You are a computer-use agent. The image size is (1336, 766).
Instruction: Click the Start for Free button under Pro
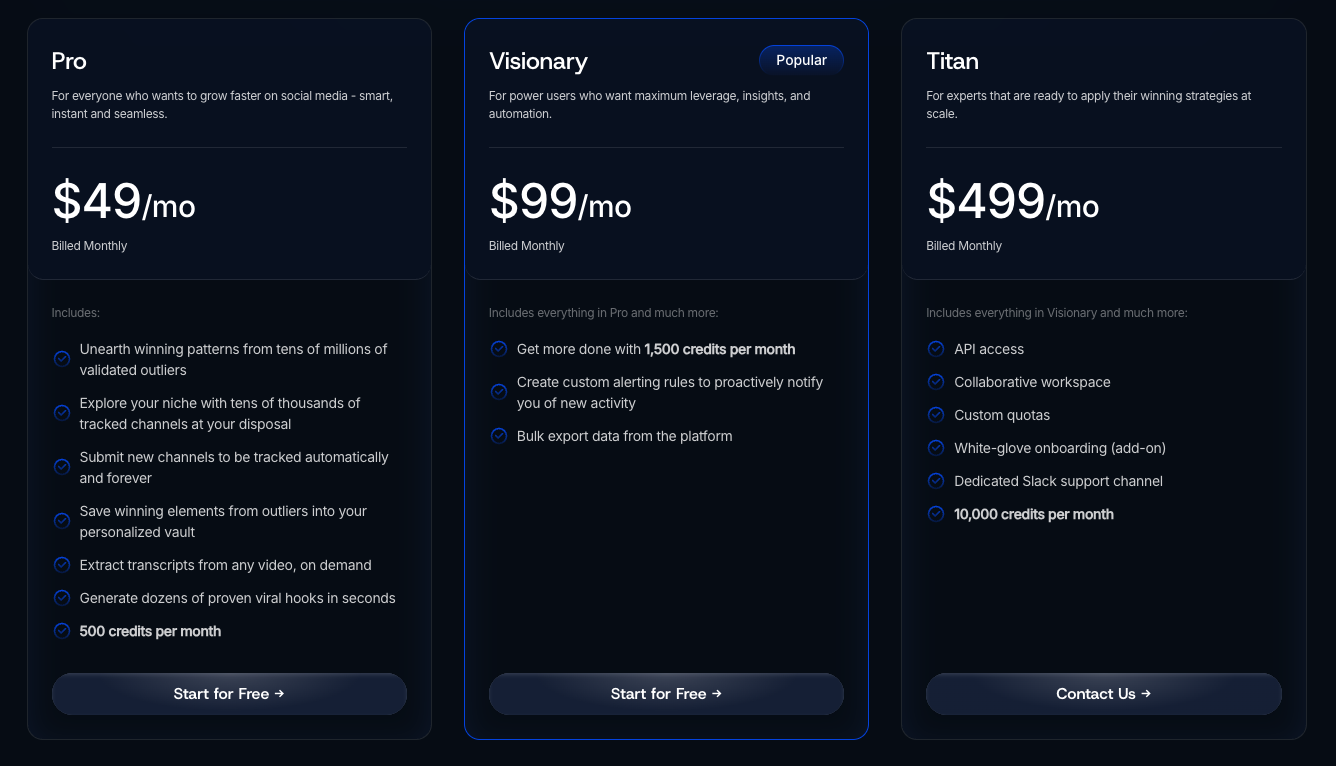[229, 694]
